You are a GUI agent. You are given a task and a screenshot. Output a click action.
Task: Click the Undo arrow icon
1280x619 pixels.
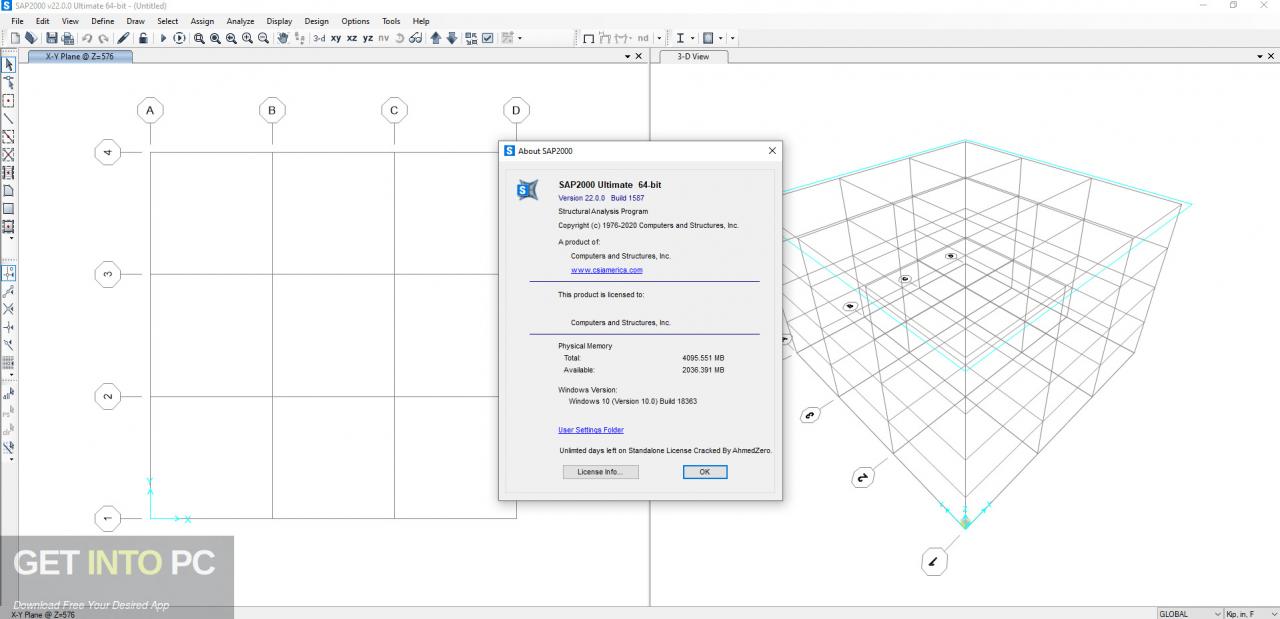tap(87, 38)
